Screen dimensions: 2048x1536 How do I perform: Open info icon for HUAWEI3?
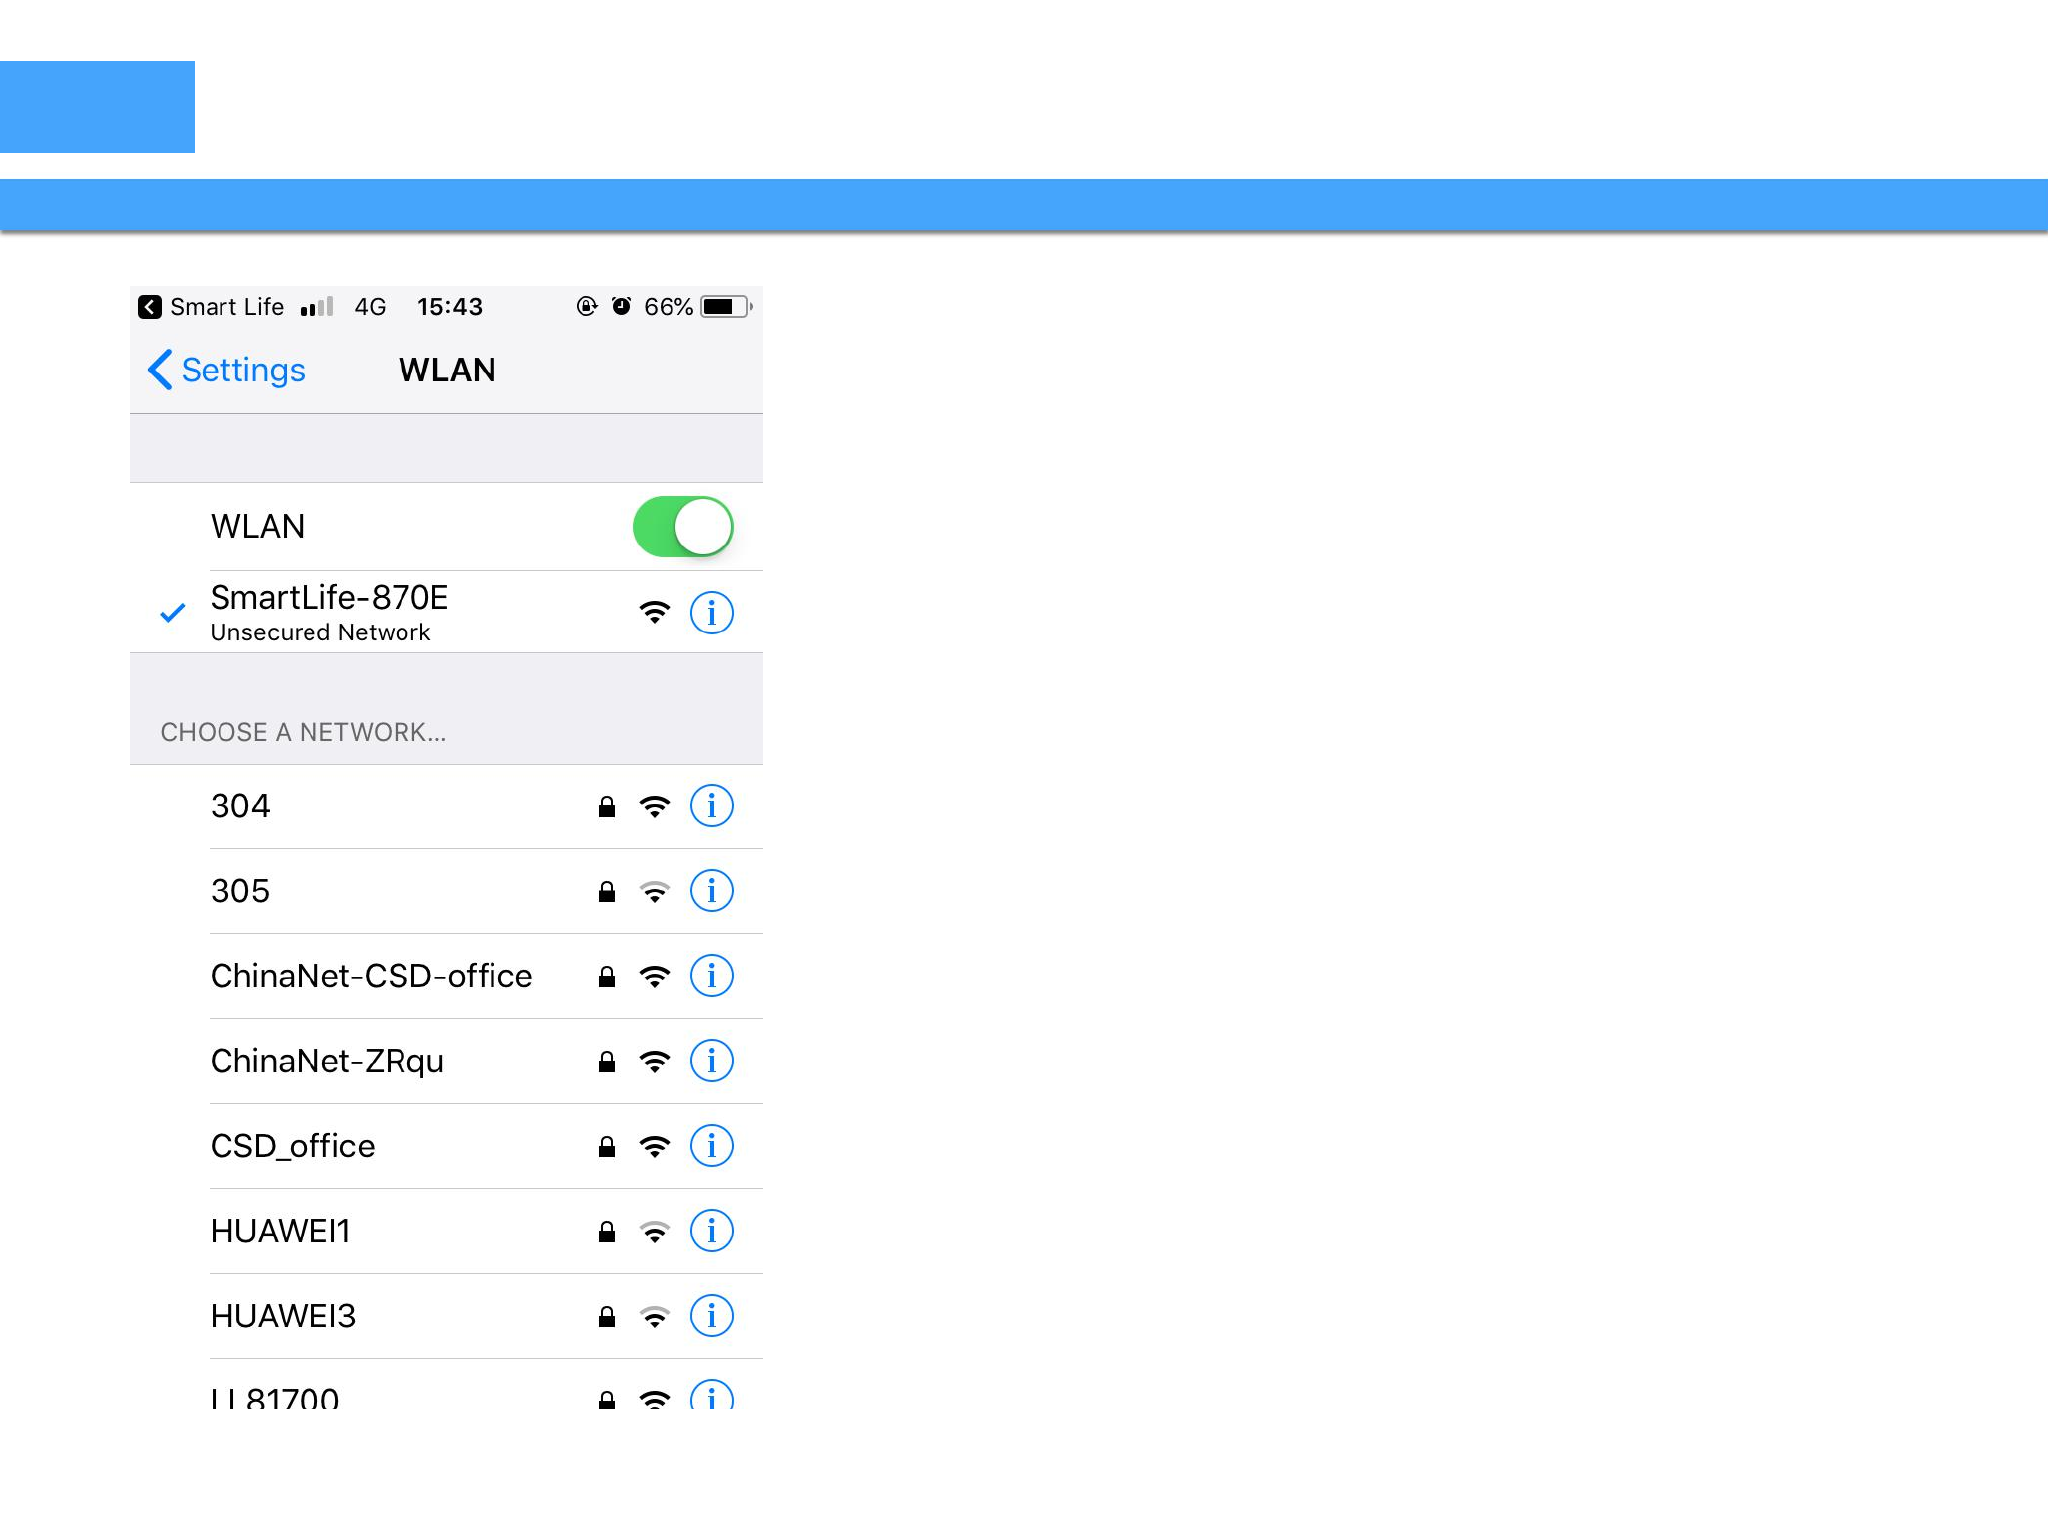tap(711, 1316)
